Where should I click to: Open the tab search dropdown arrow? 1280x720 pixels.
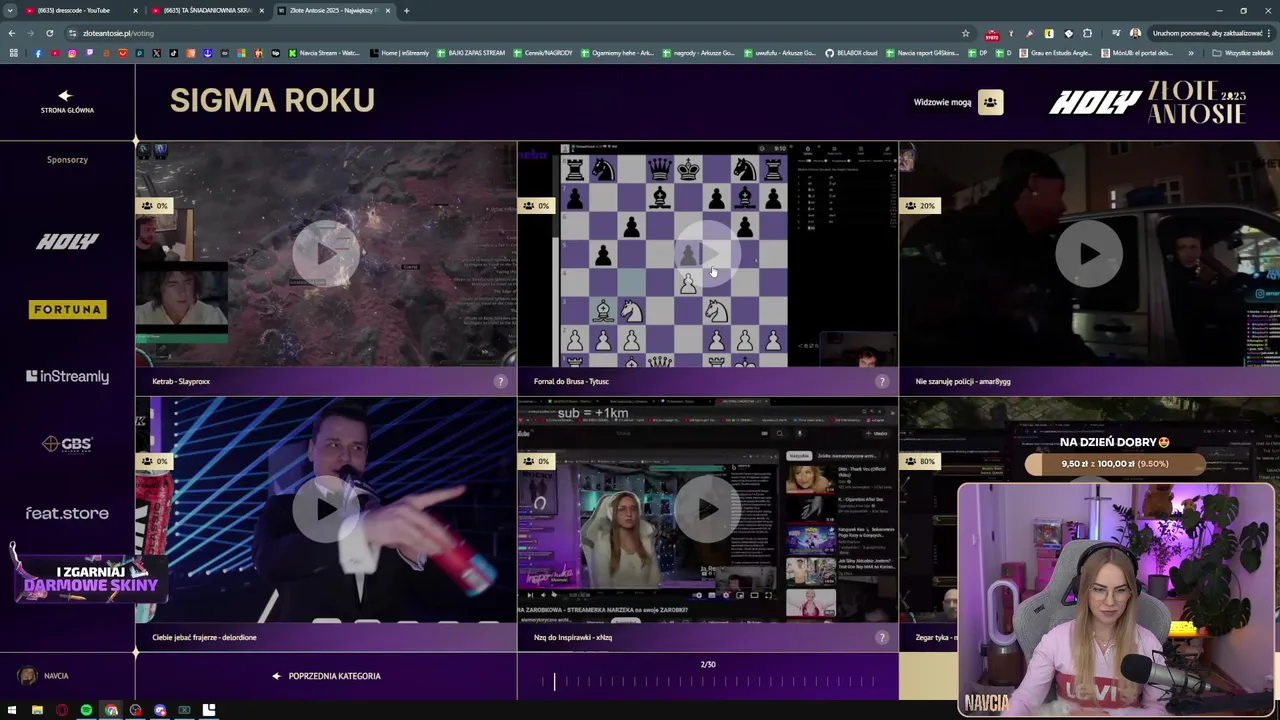[9, 10]
